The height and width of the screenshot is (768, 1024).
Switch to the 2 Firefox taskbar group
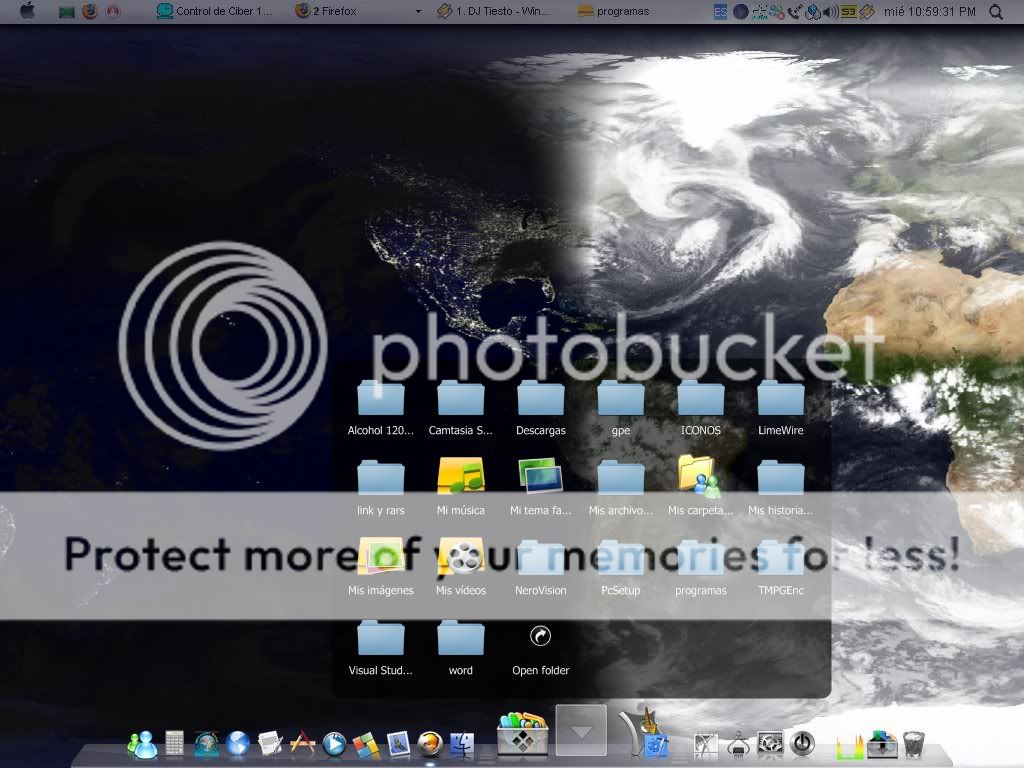[x=326, y=11]
